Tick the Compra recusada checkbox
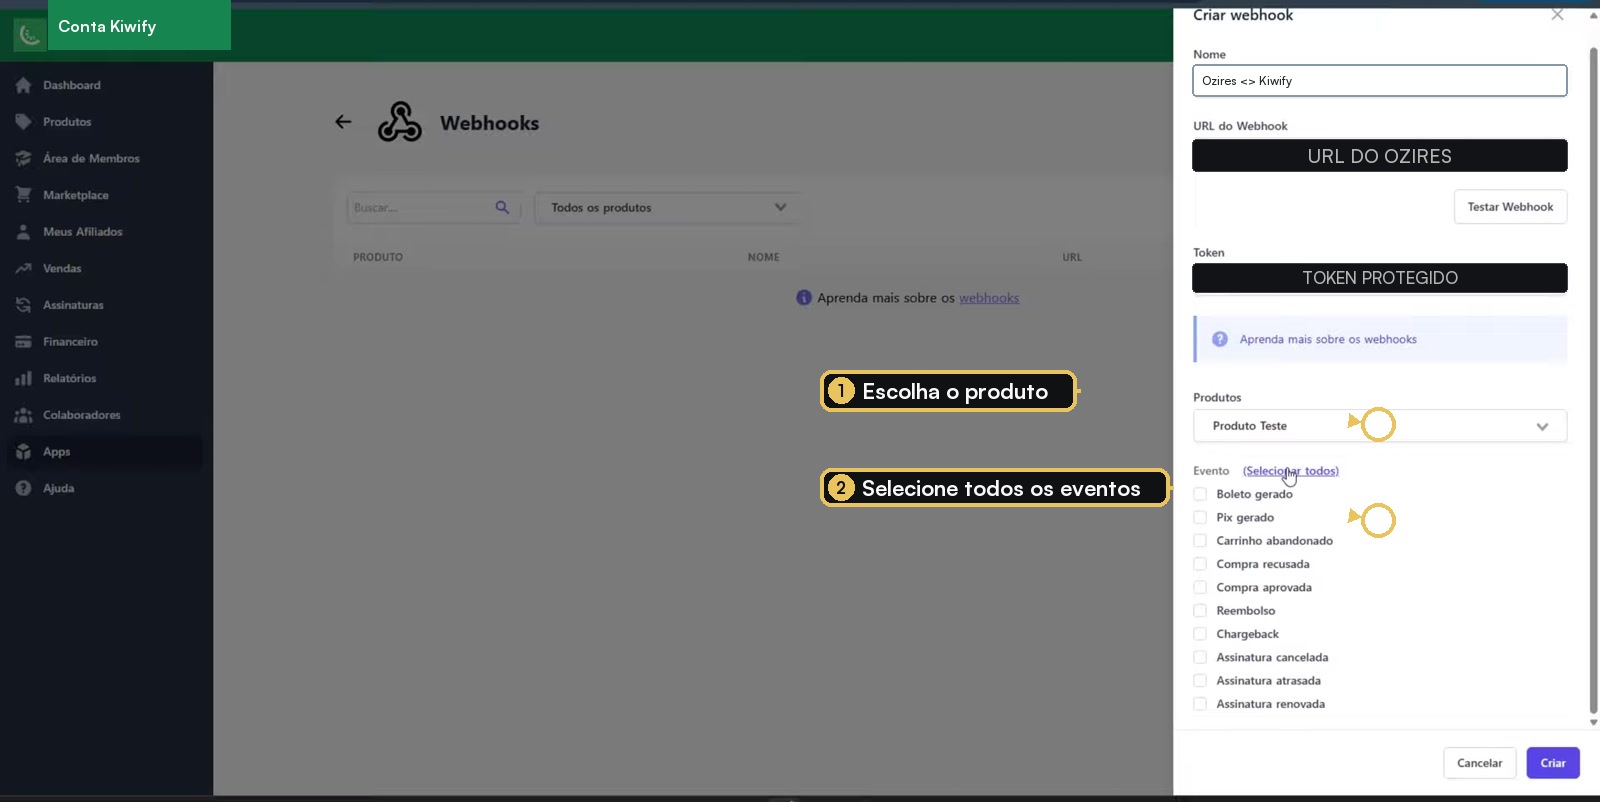Image resolution: width=1600 pixels, height=802 pixels. (x=1200, y=564)
